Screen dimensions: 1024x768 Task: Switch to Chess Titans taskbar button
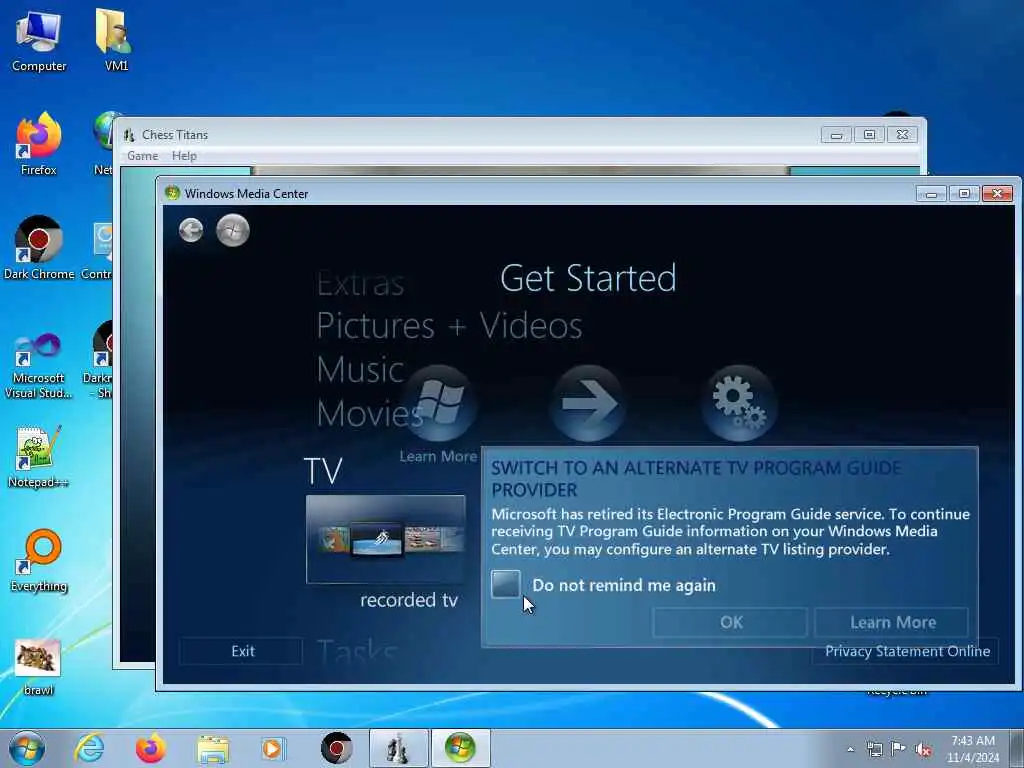398,748
